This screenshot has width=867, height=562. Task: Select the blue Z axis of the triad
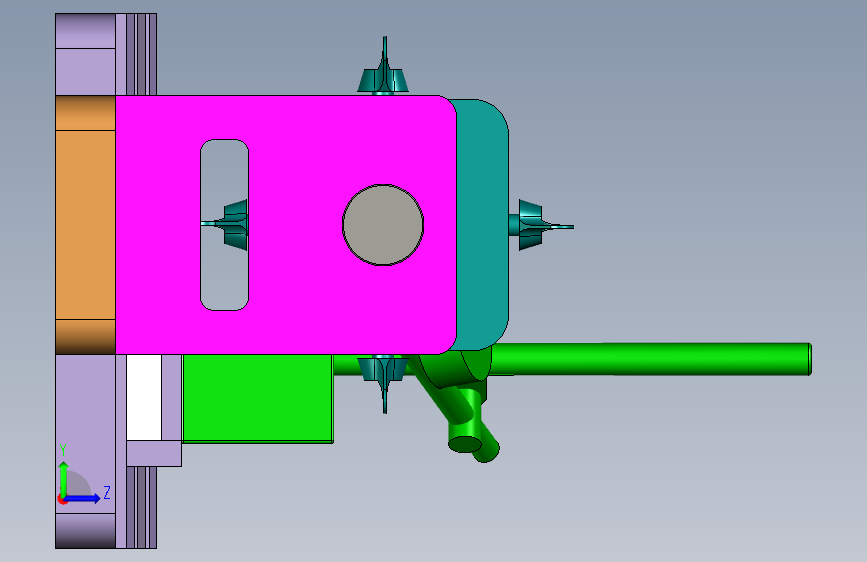click(83, 498)
